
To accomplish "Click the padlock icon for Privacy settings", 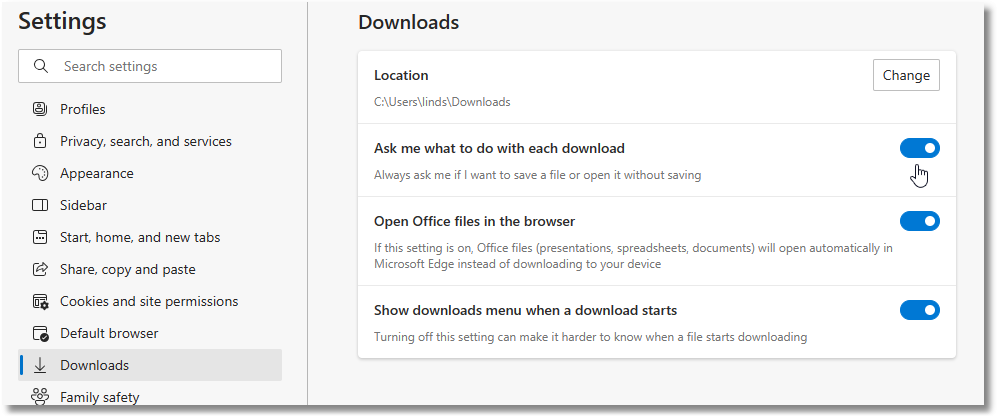I will pos(40,141).
